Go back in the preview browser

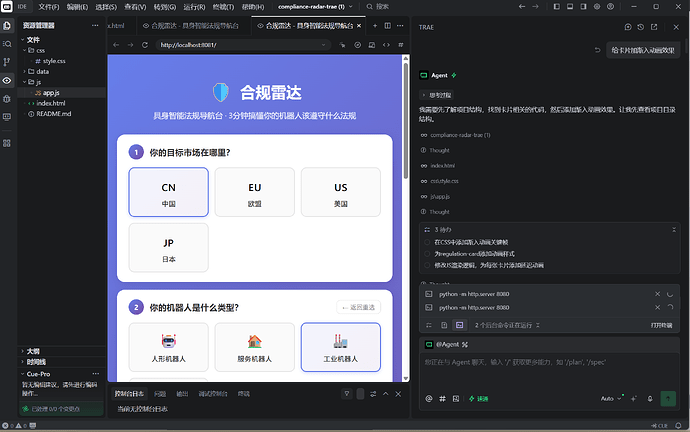(x=116, y=45)
